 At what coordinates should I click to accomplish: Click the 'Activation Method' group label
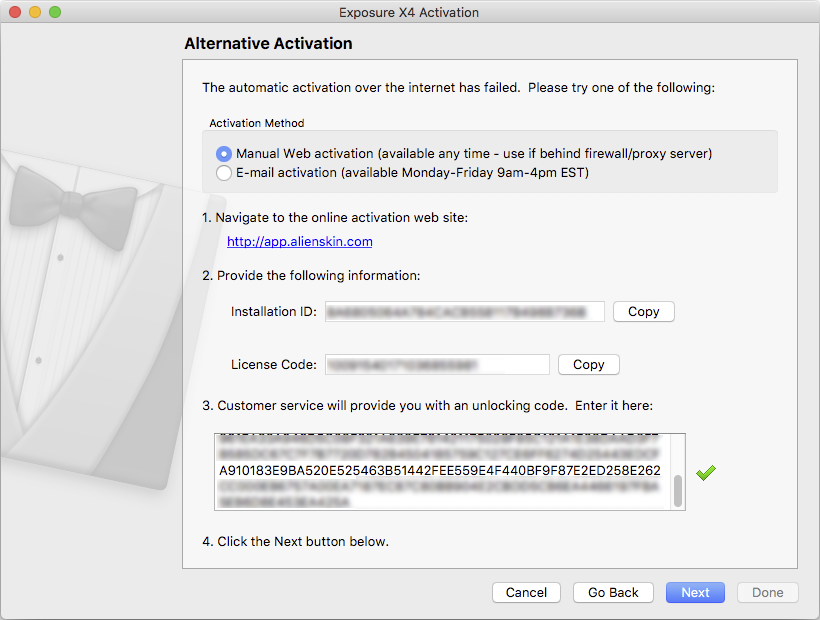(x=257, y=123)
